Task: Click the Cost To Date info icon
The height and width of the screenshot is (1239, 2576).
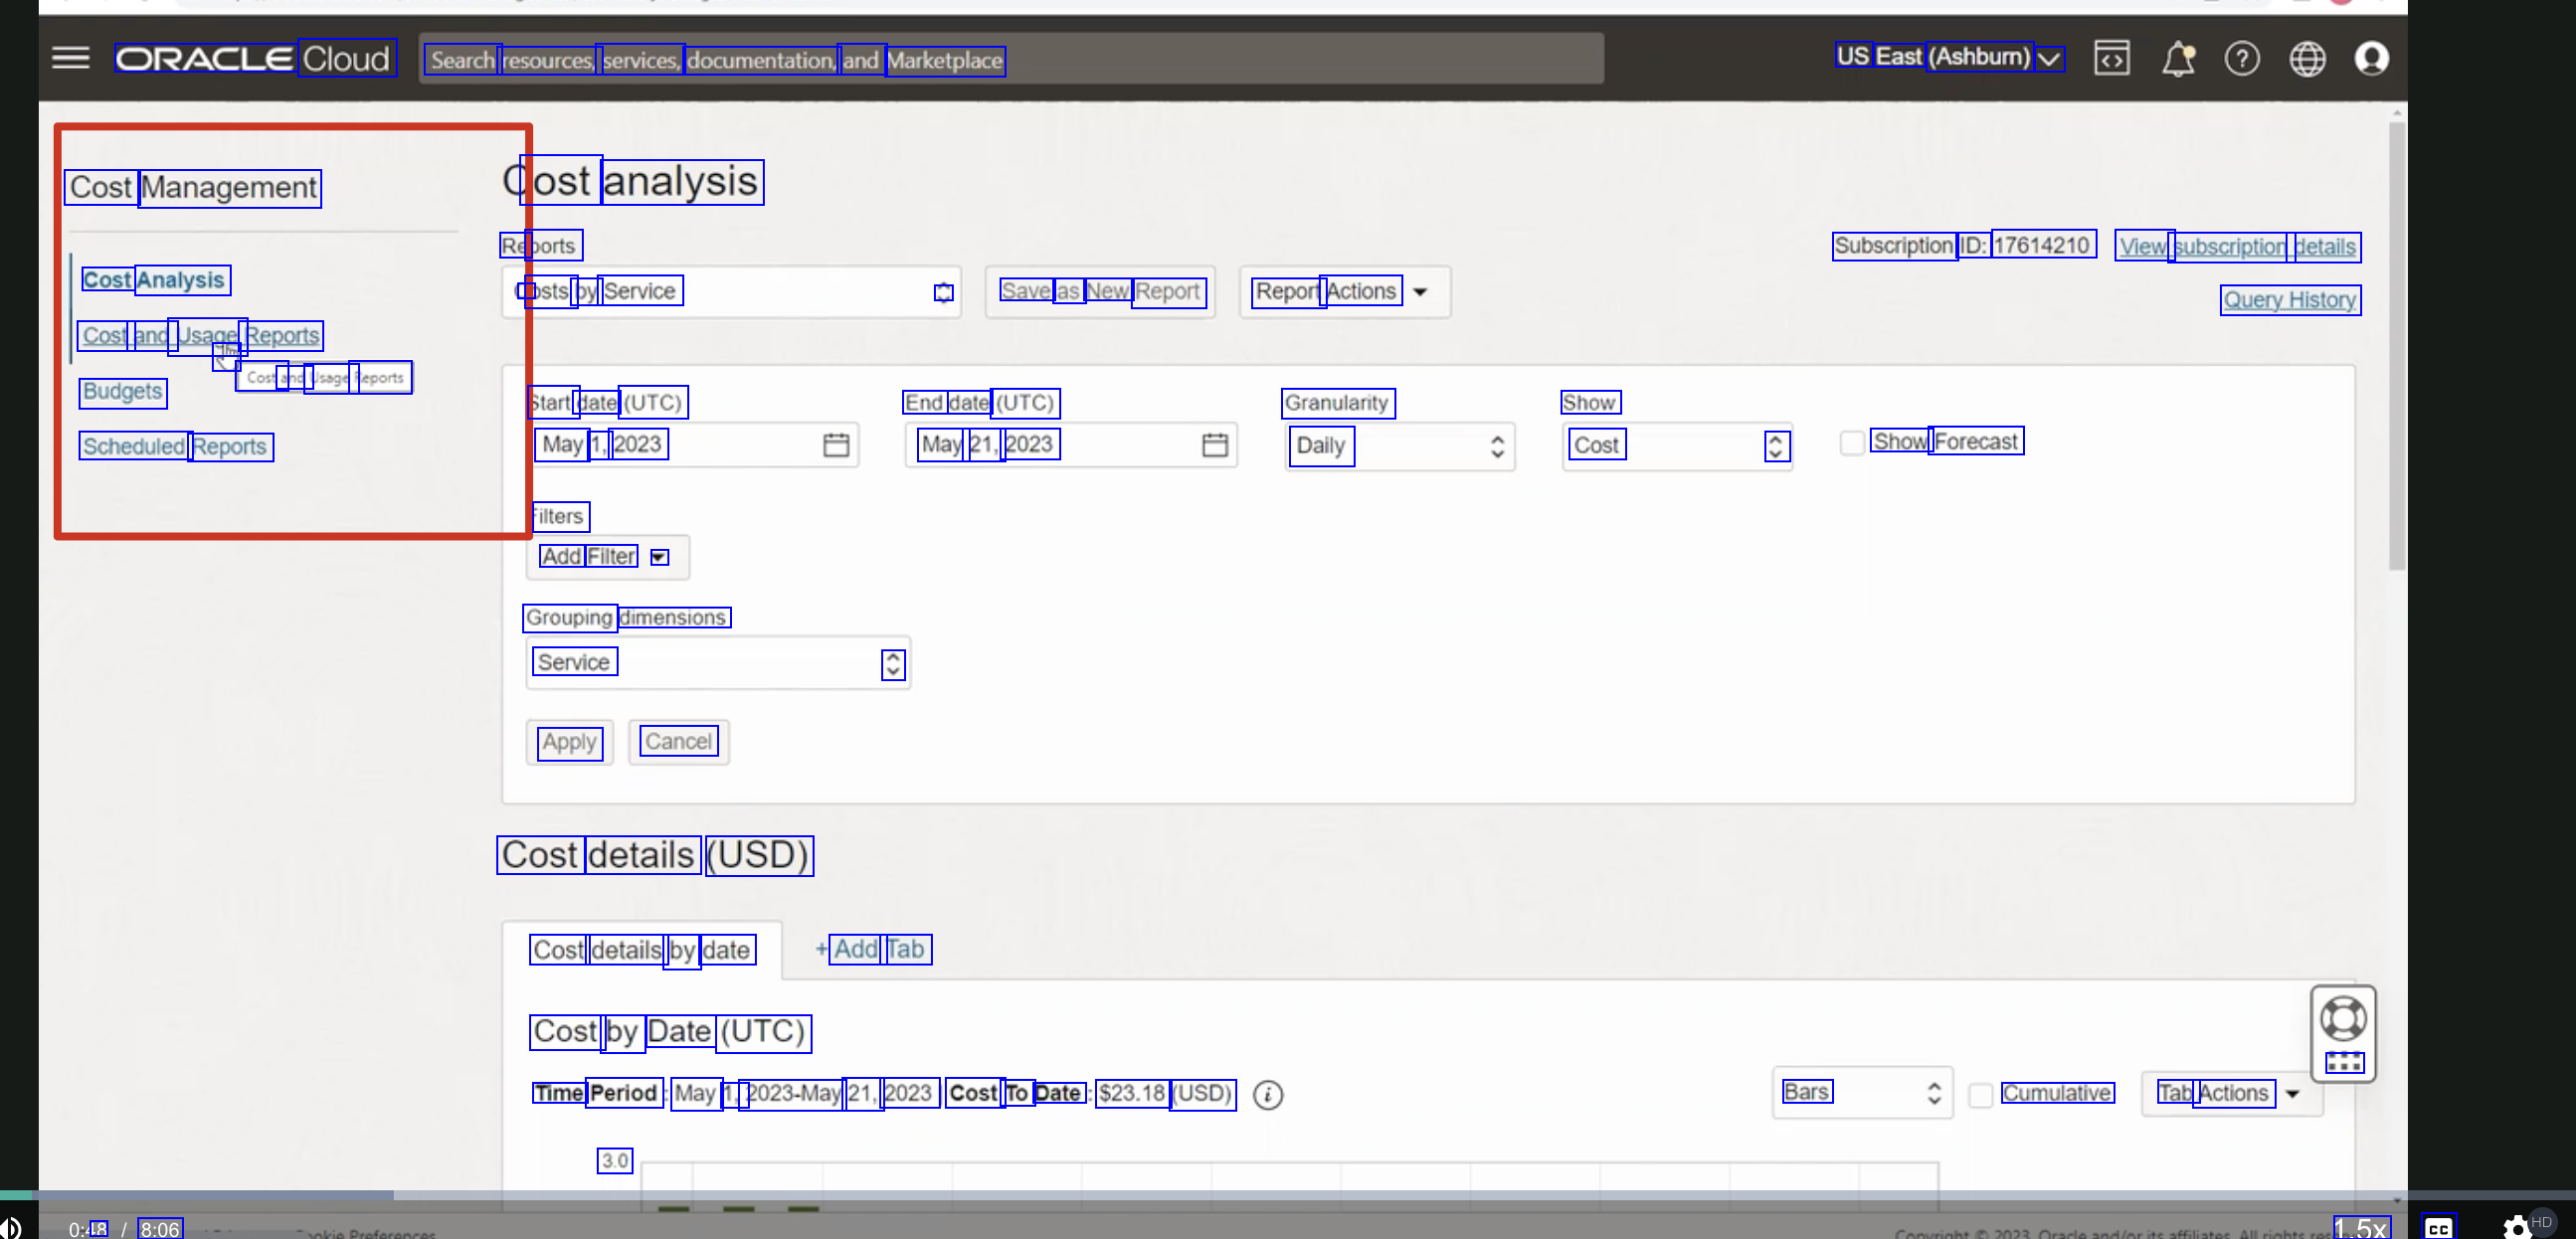Action: click(1267, 1094)
